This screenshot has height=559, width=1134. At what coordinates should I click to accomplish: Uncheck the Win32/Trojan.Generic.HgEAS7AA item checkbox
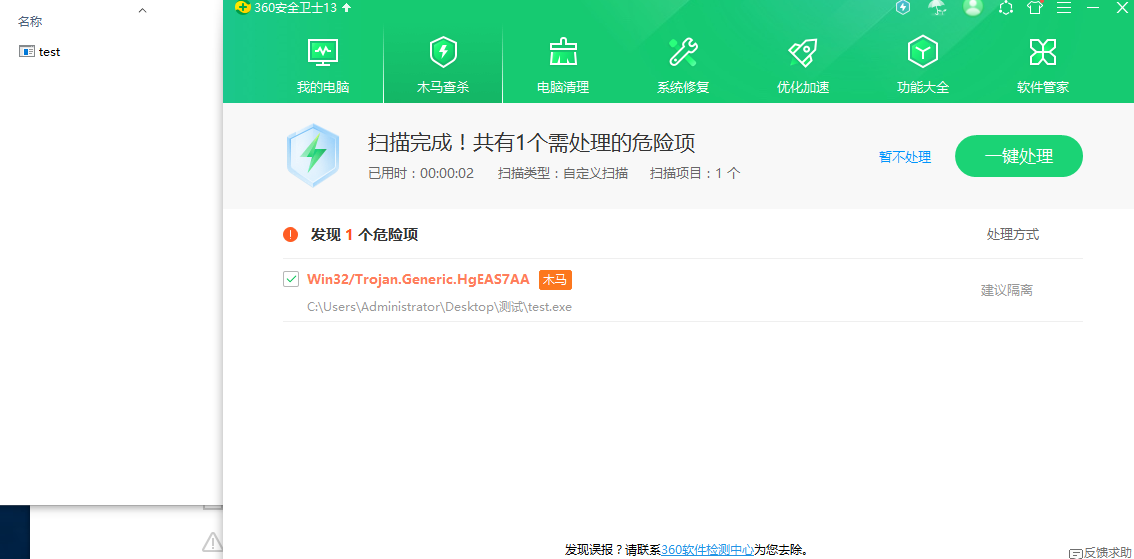(291, 279)
